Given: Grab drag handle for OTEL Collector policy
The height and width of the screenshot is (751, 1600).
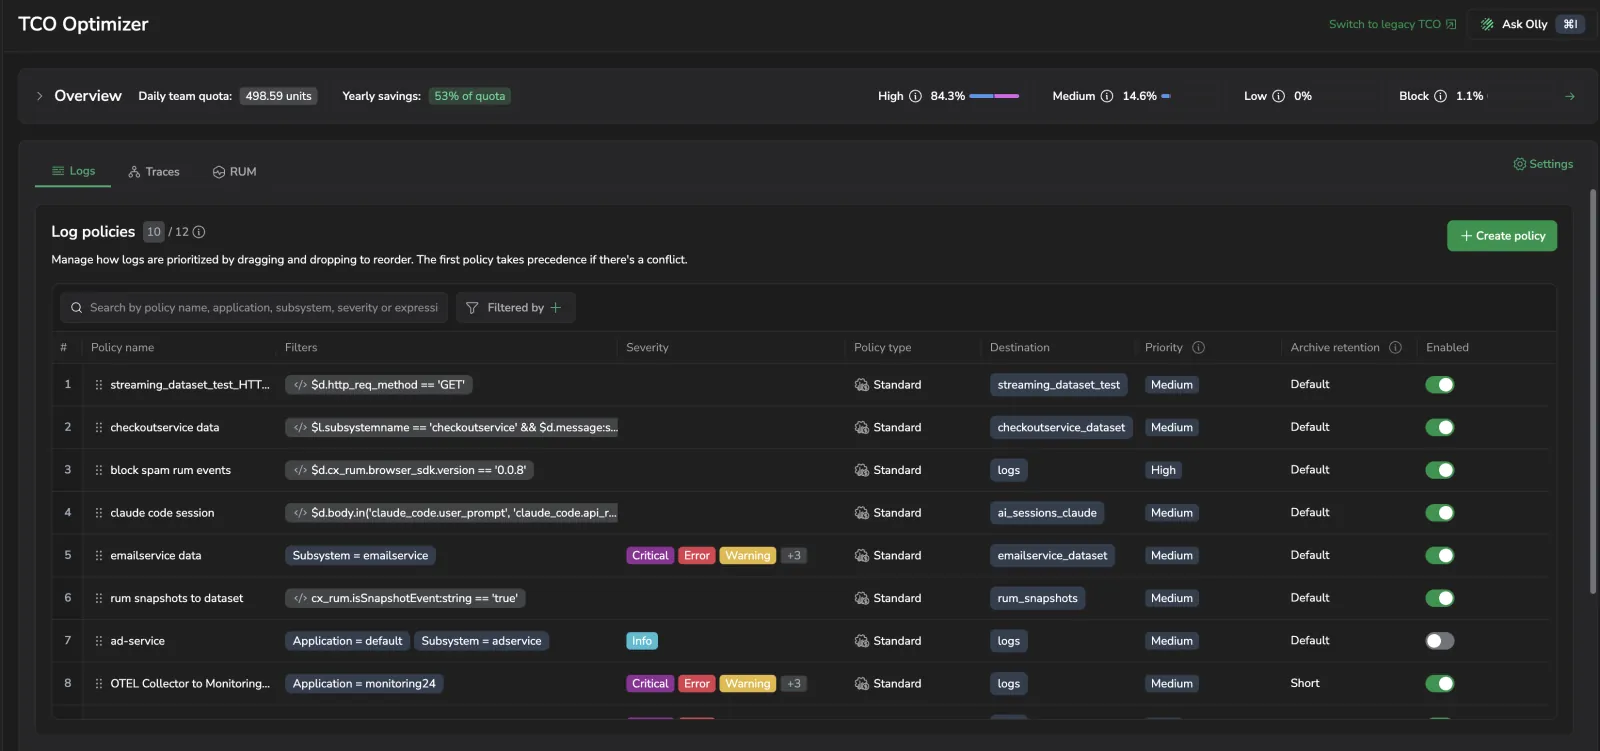Looking at the screenshot, I should pos(98,684).
